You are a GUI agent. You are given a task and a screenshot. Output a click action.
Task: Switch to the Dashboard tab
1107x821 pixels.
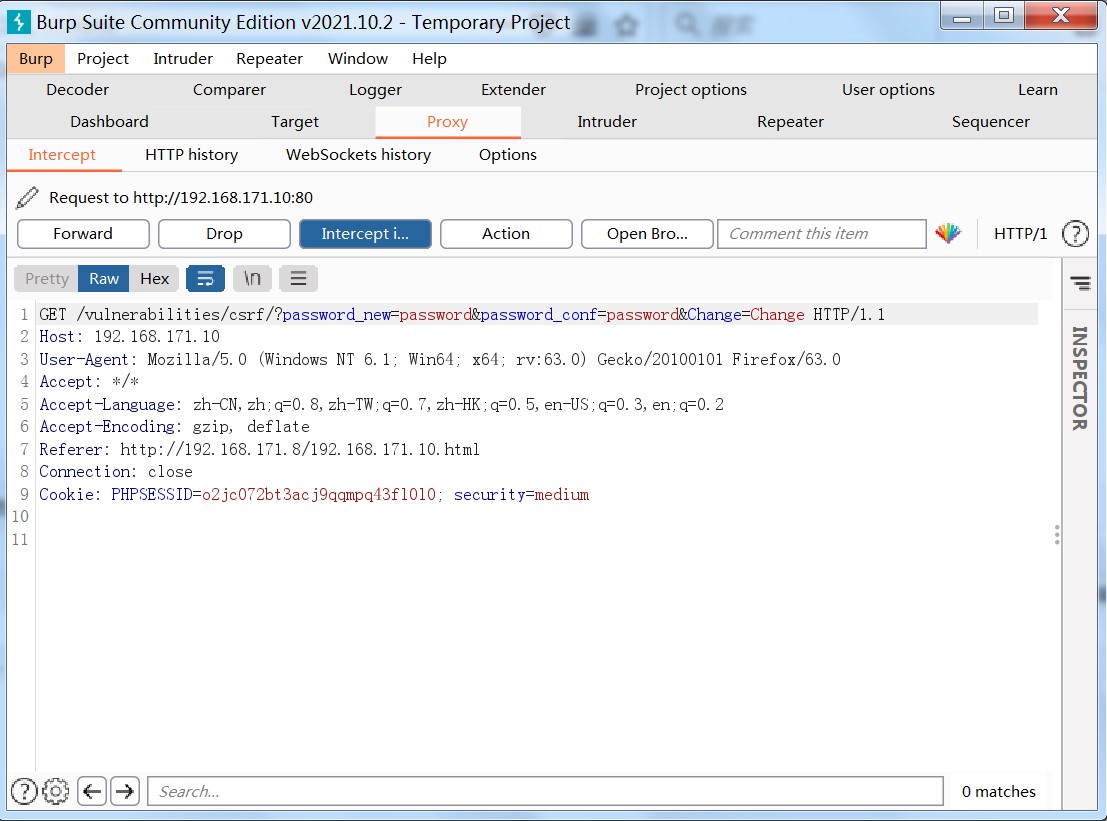click(x=109, y=121)
